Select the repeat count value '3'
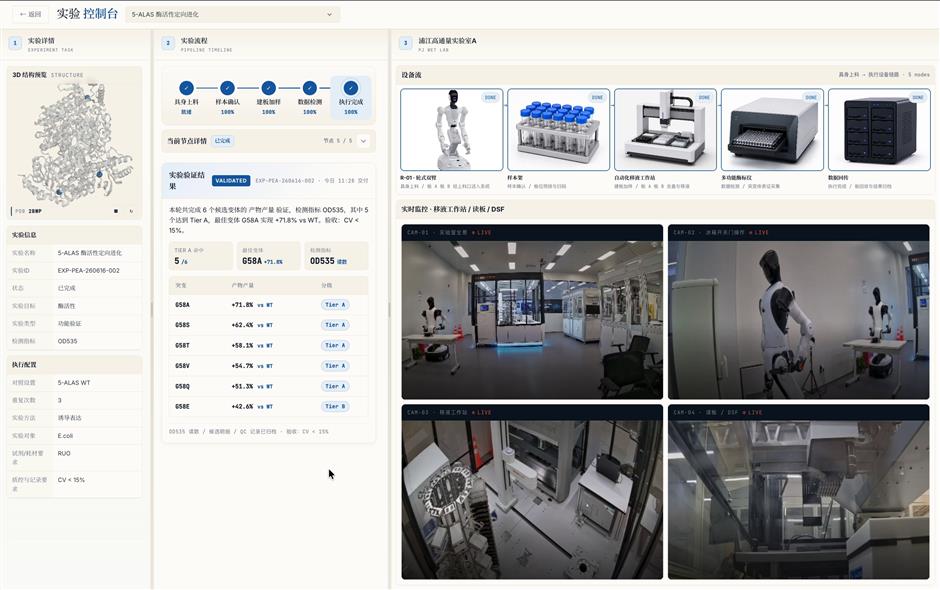This screenshot has height=590, width=940. pos(59,401)
